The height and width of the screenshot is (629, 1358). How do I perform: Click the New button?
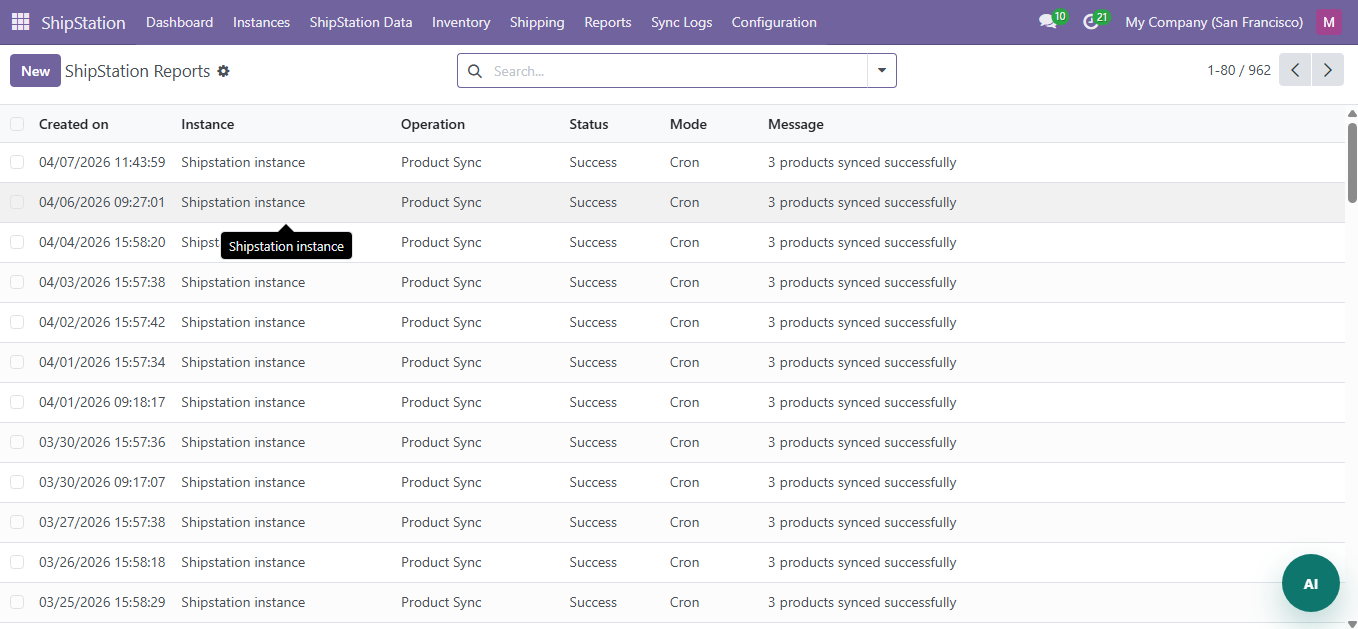[x=35, y=71]
